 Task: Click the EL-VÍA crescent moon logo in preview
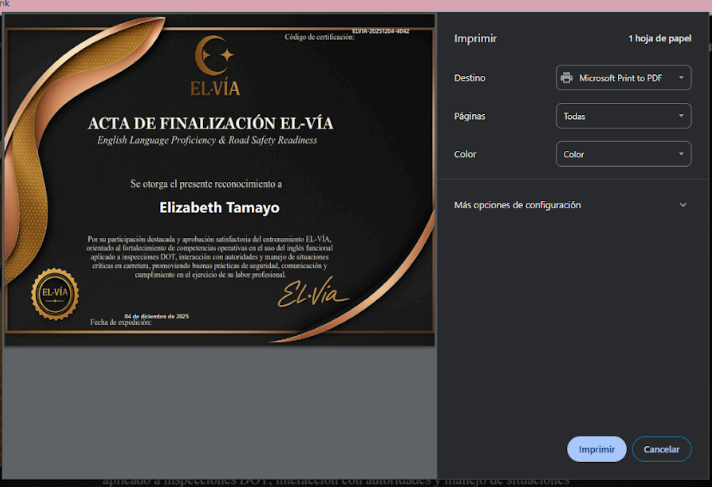[x=214, y=55]
